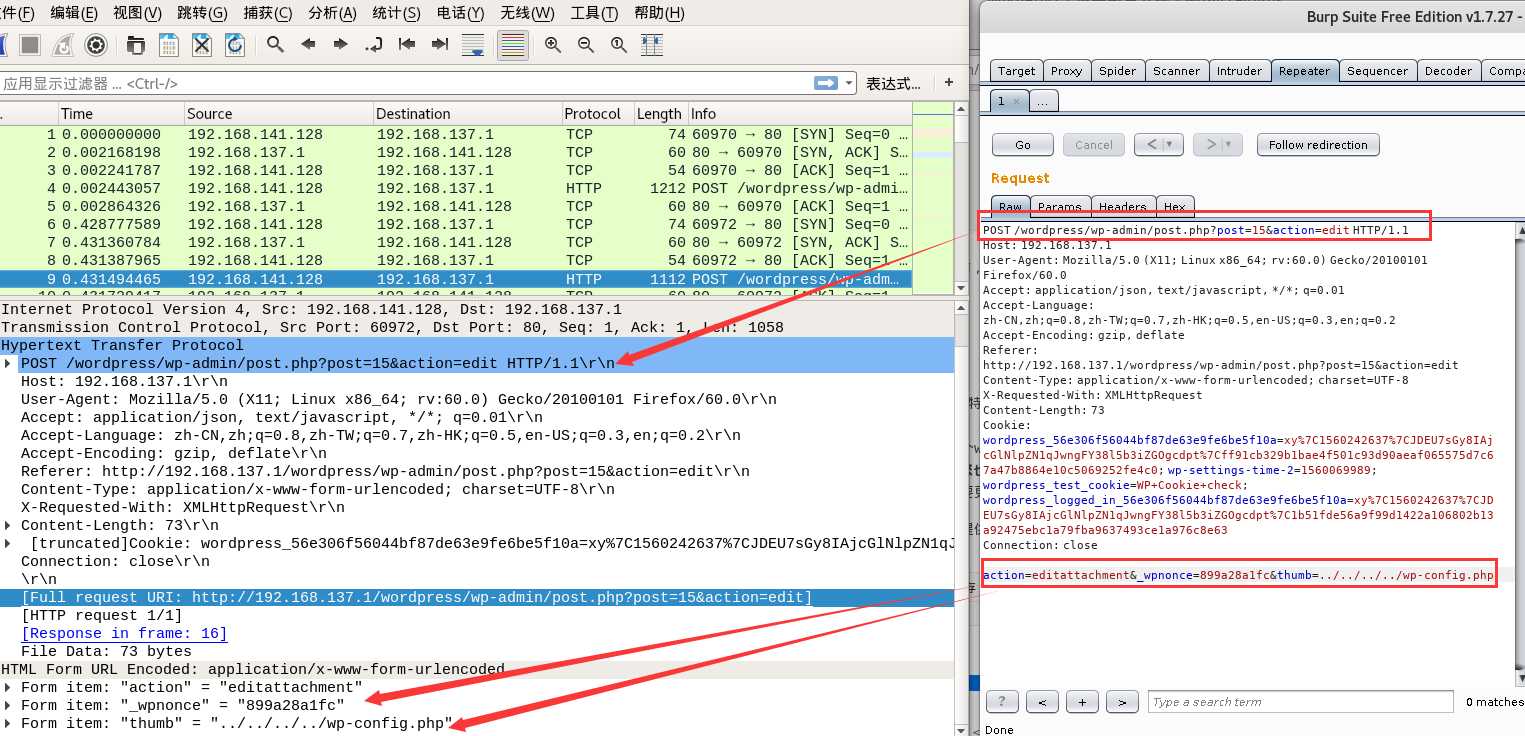
Task: Stop the running Wireshark capture
Action: point(30,45)
